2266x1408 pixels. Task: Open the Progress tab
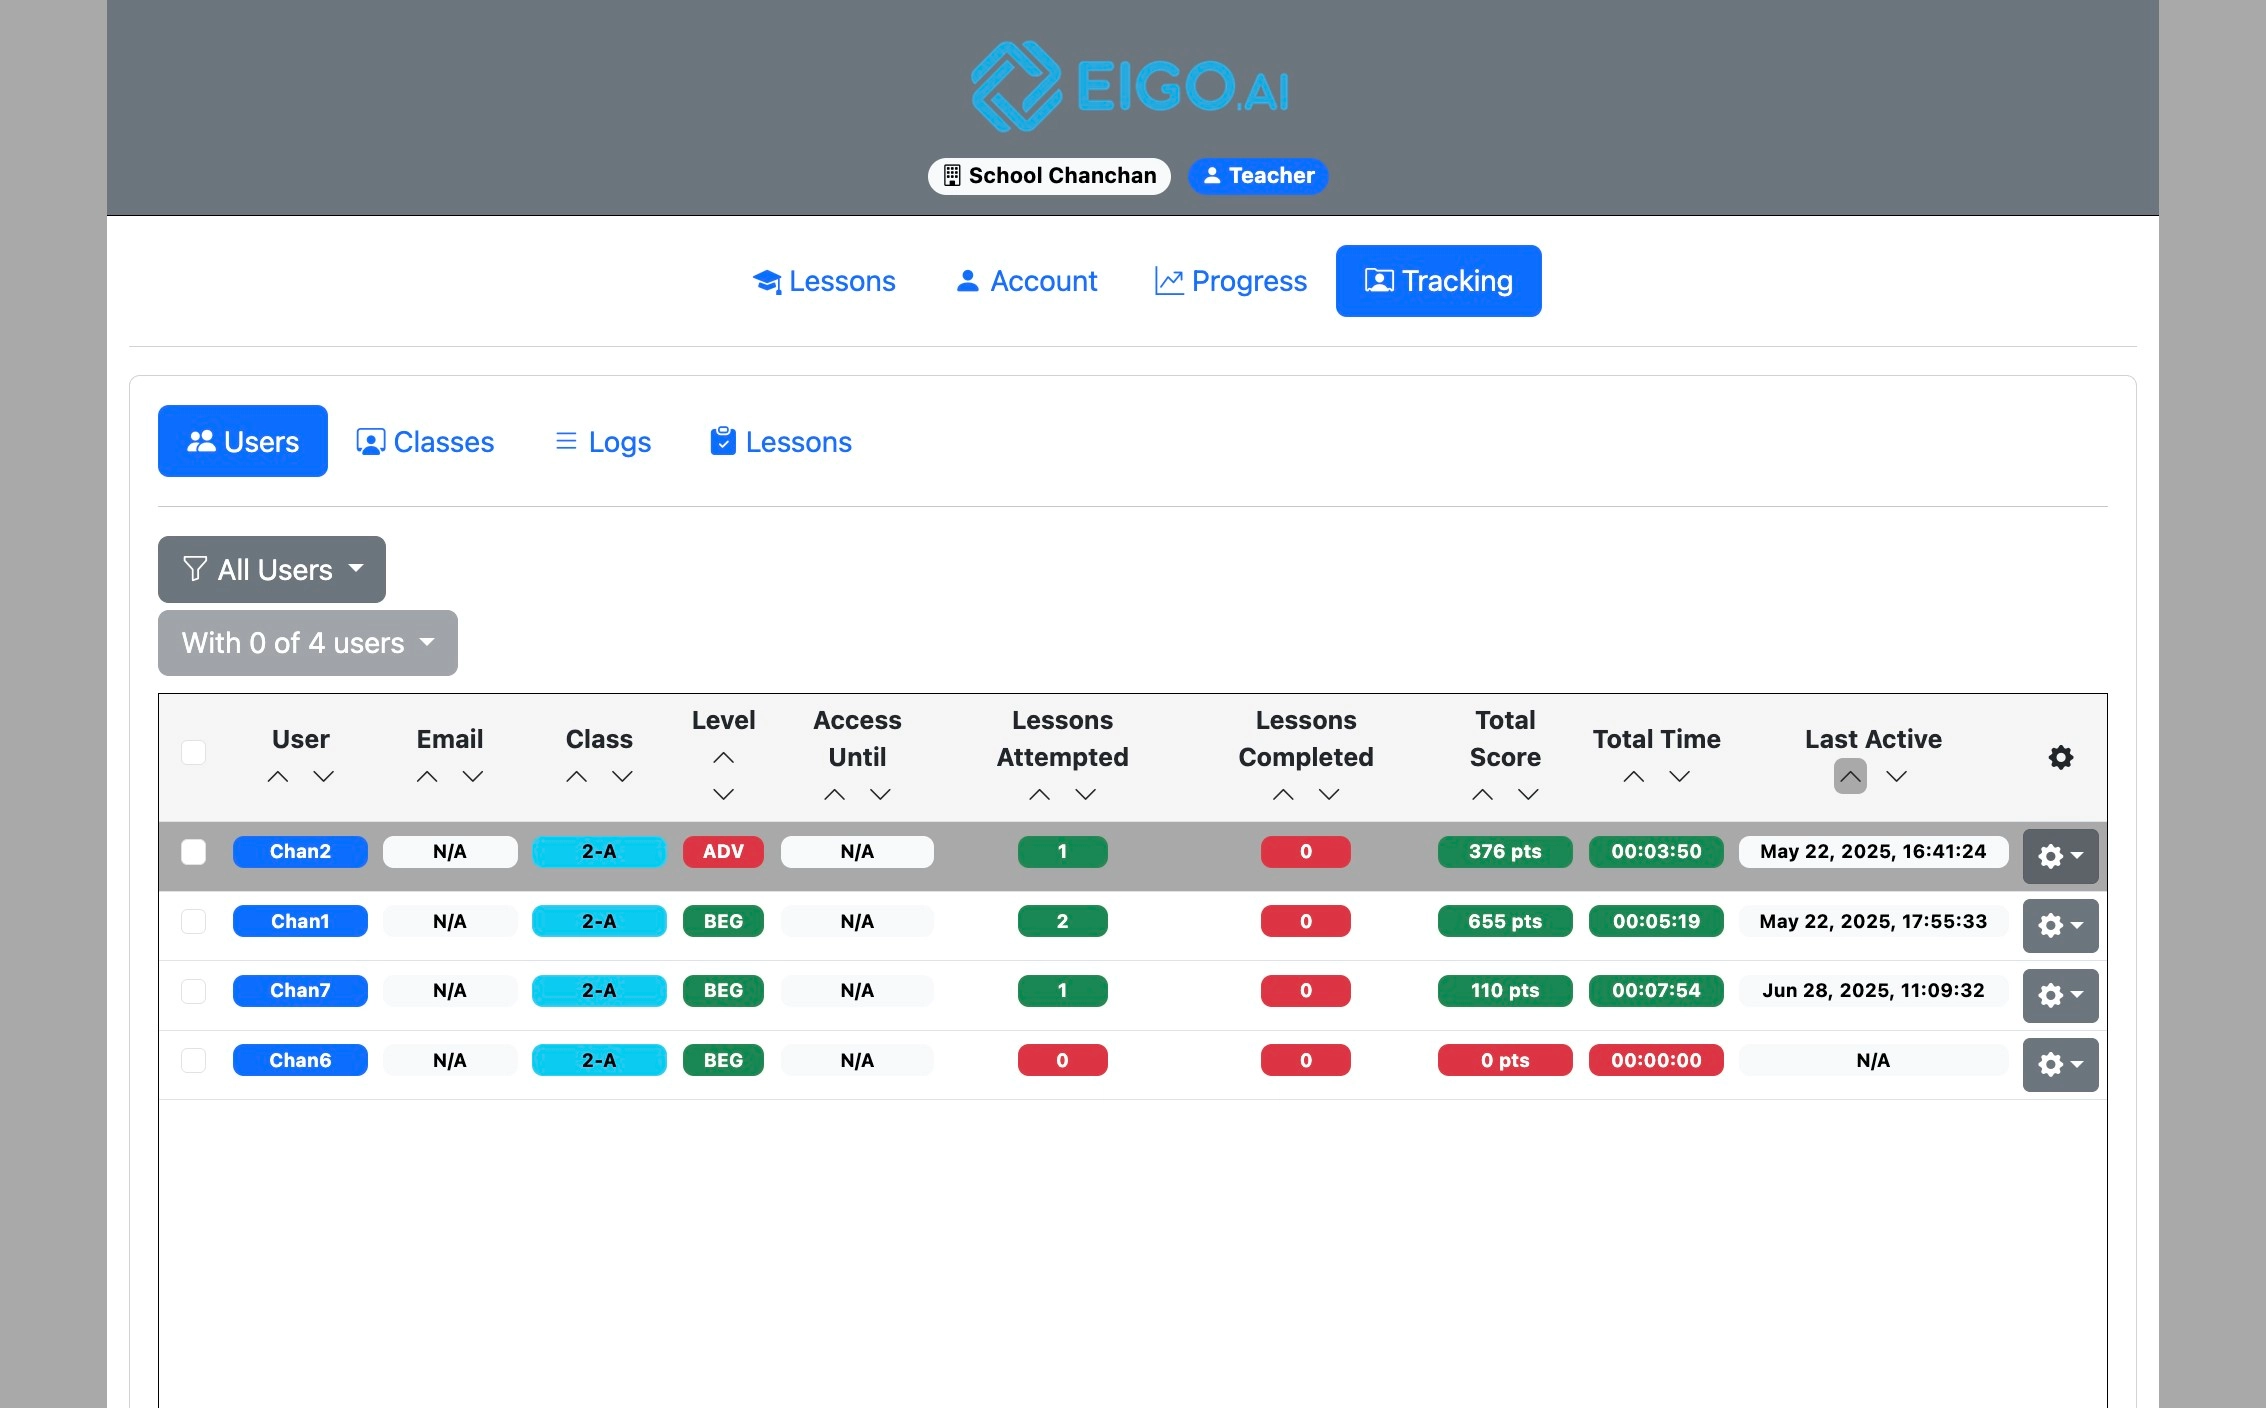[x=1230, y=281]
